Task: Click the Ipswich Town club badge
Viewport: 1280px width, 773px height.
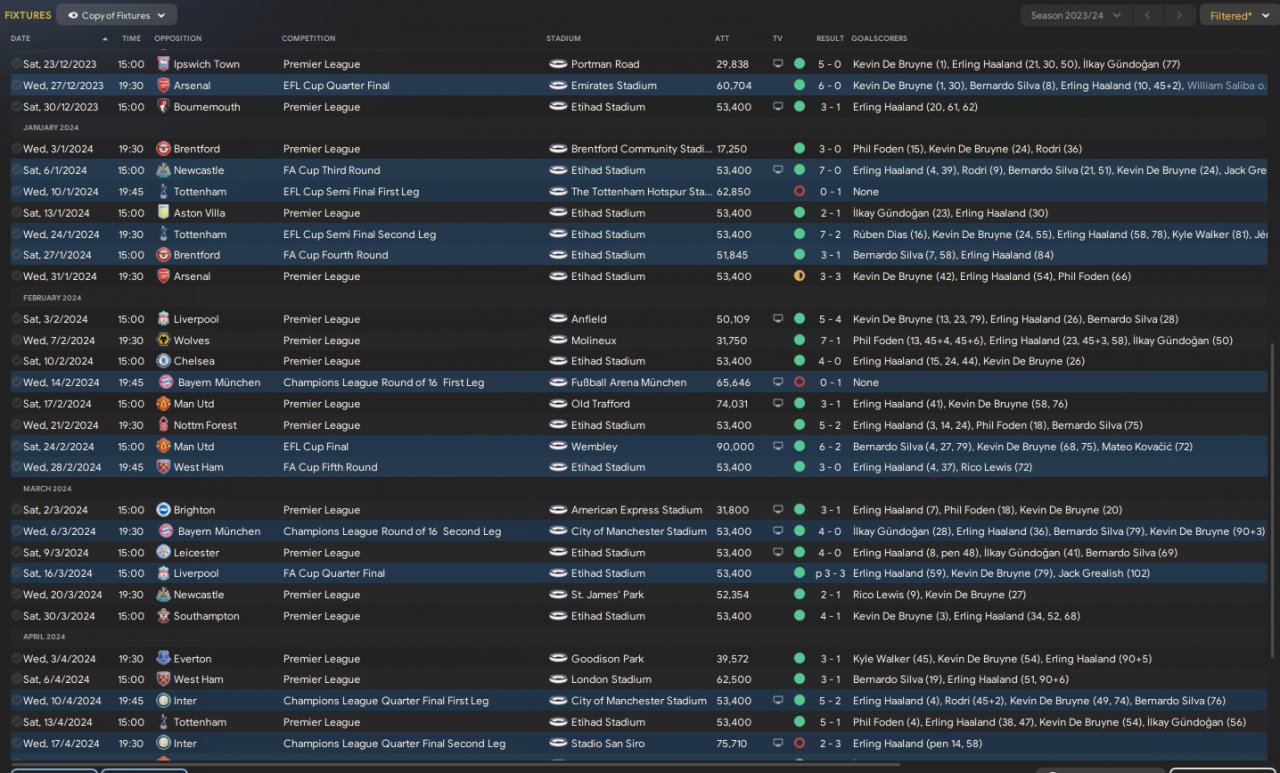Action: click(x=163, y=64)
